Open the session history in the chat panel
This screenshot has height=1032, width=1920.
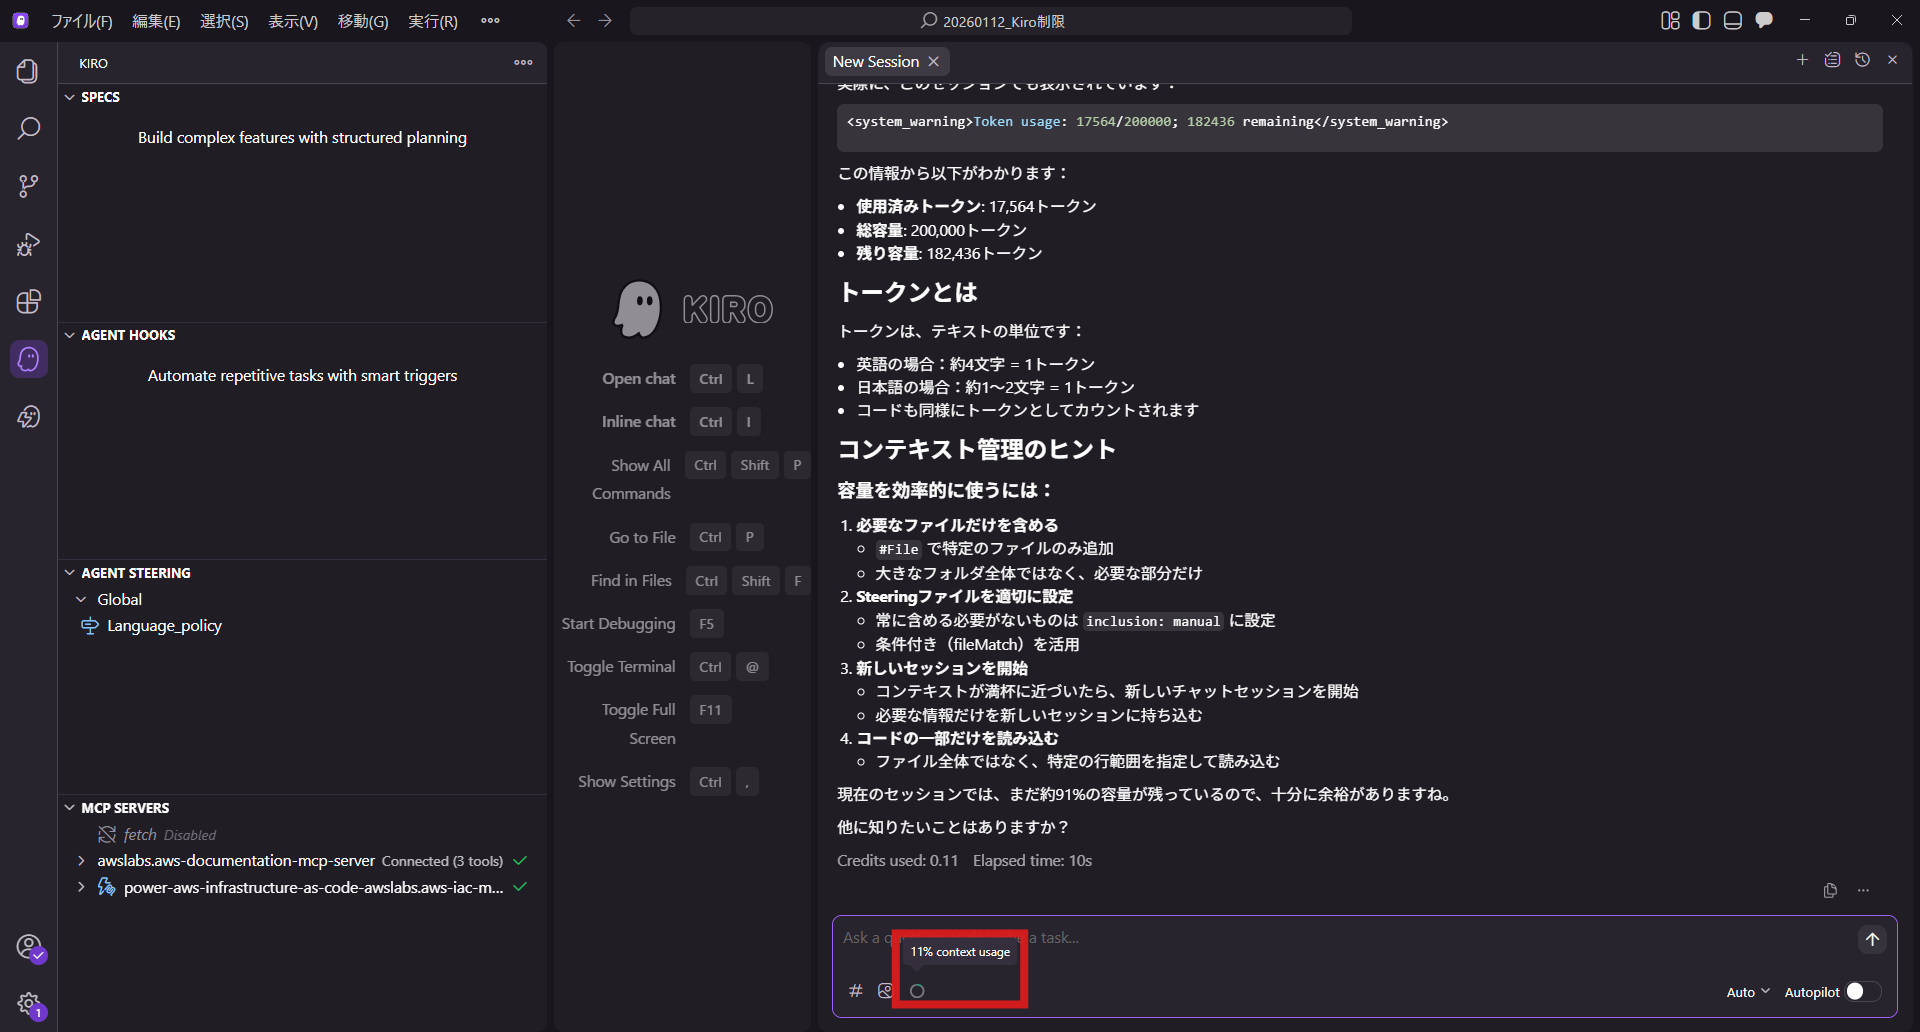pos(1862,60)
